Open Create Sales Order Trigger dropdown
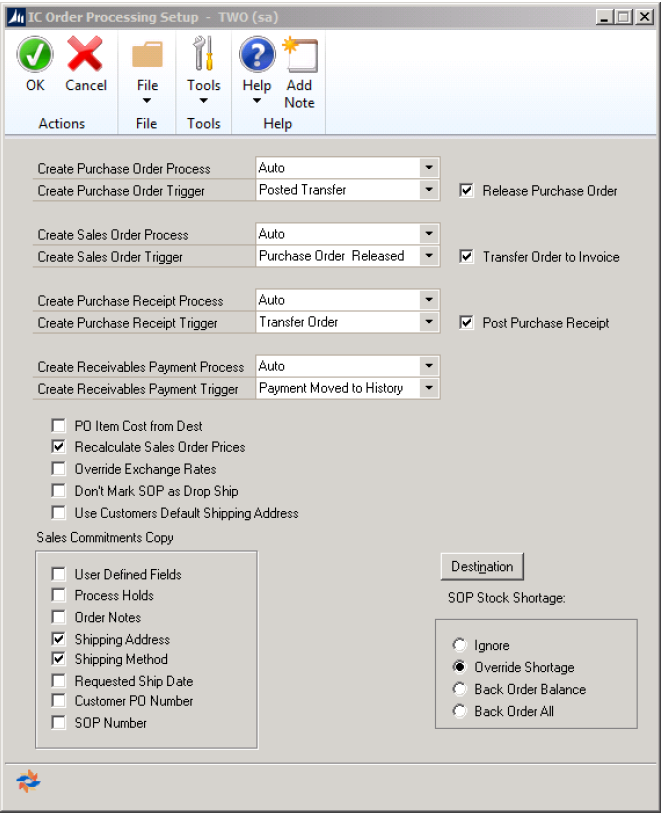 428,256
